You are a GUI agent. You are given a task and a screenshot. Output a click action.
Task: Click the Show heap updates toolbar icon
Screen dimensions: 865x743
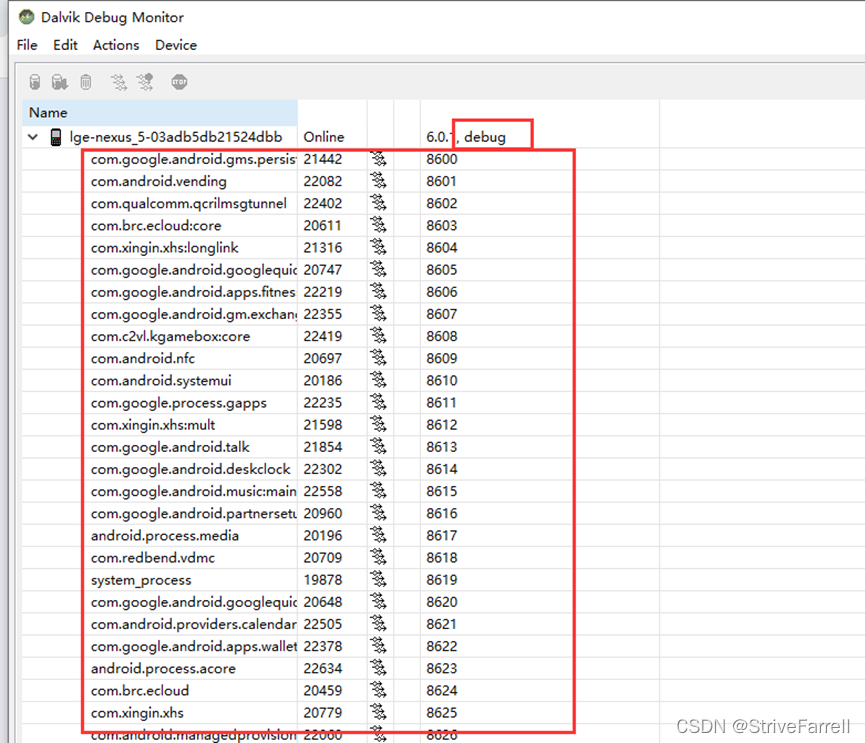pos(35,82)
